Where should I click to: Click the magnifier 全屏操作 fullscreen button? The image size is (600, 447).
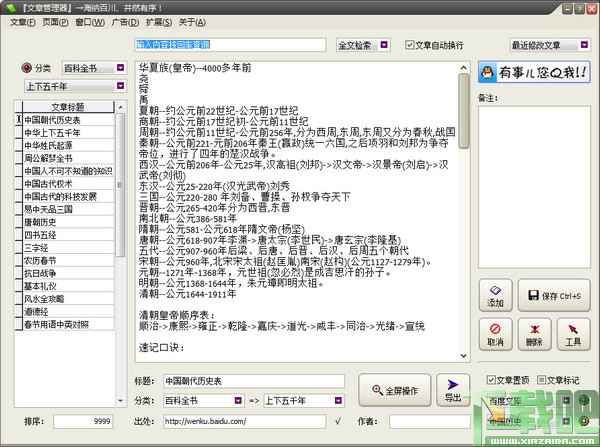coord(395,390)
